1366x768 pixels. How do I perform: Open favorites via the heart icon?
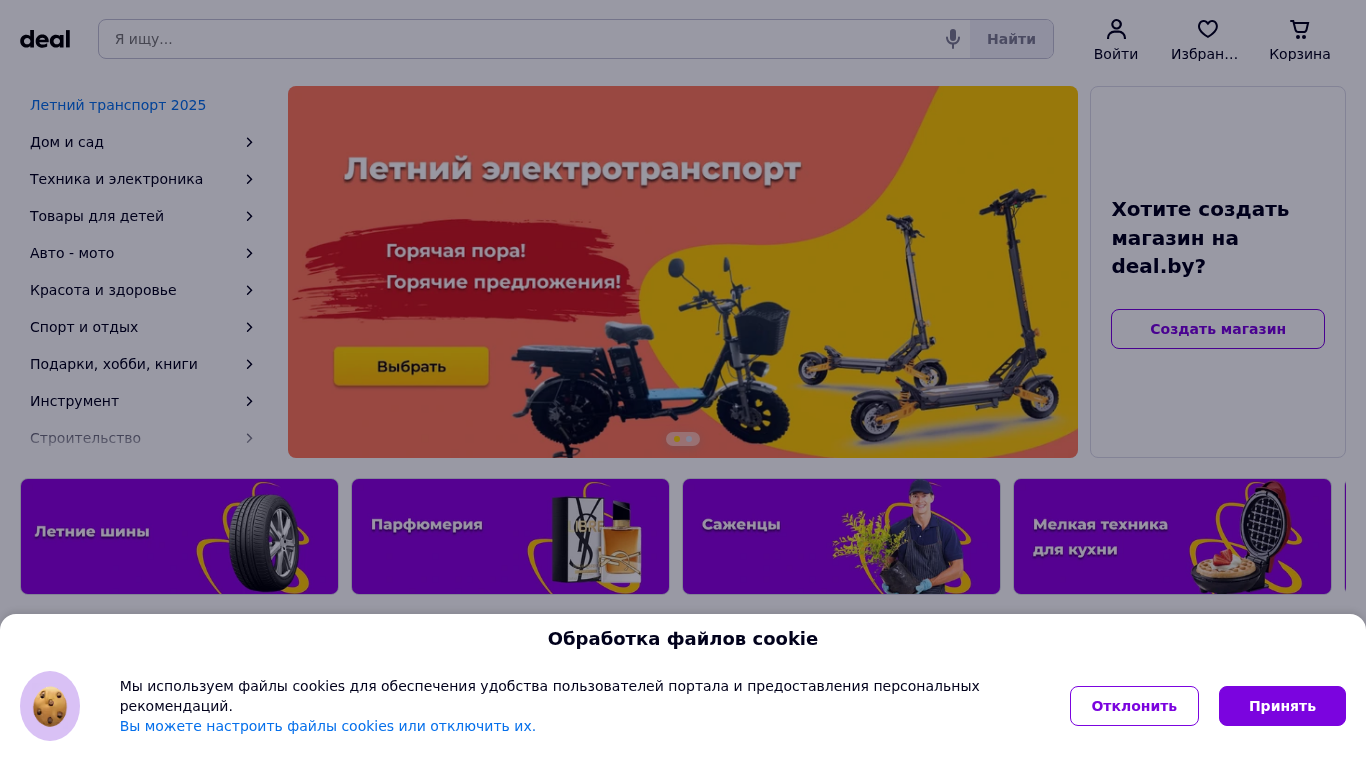(1208, 29)
